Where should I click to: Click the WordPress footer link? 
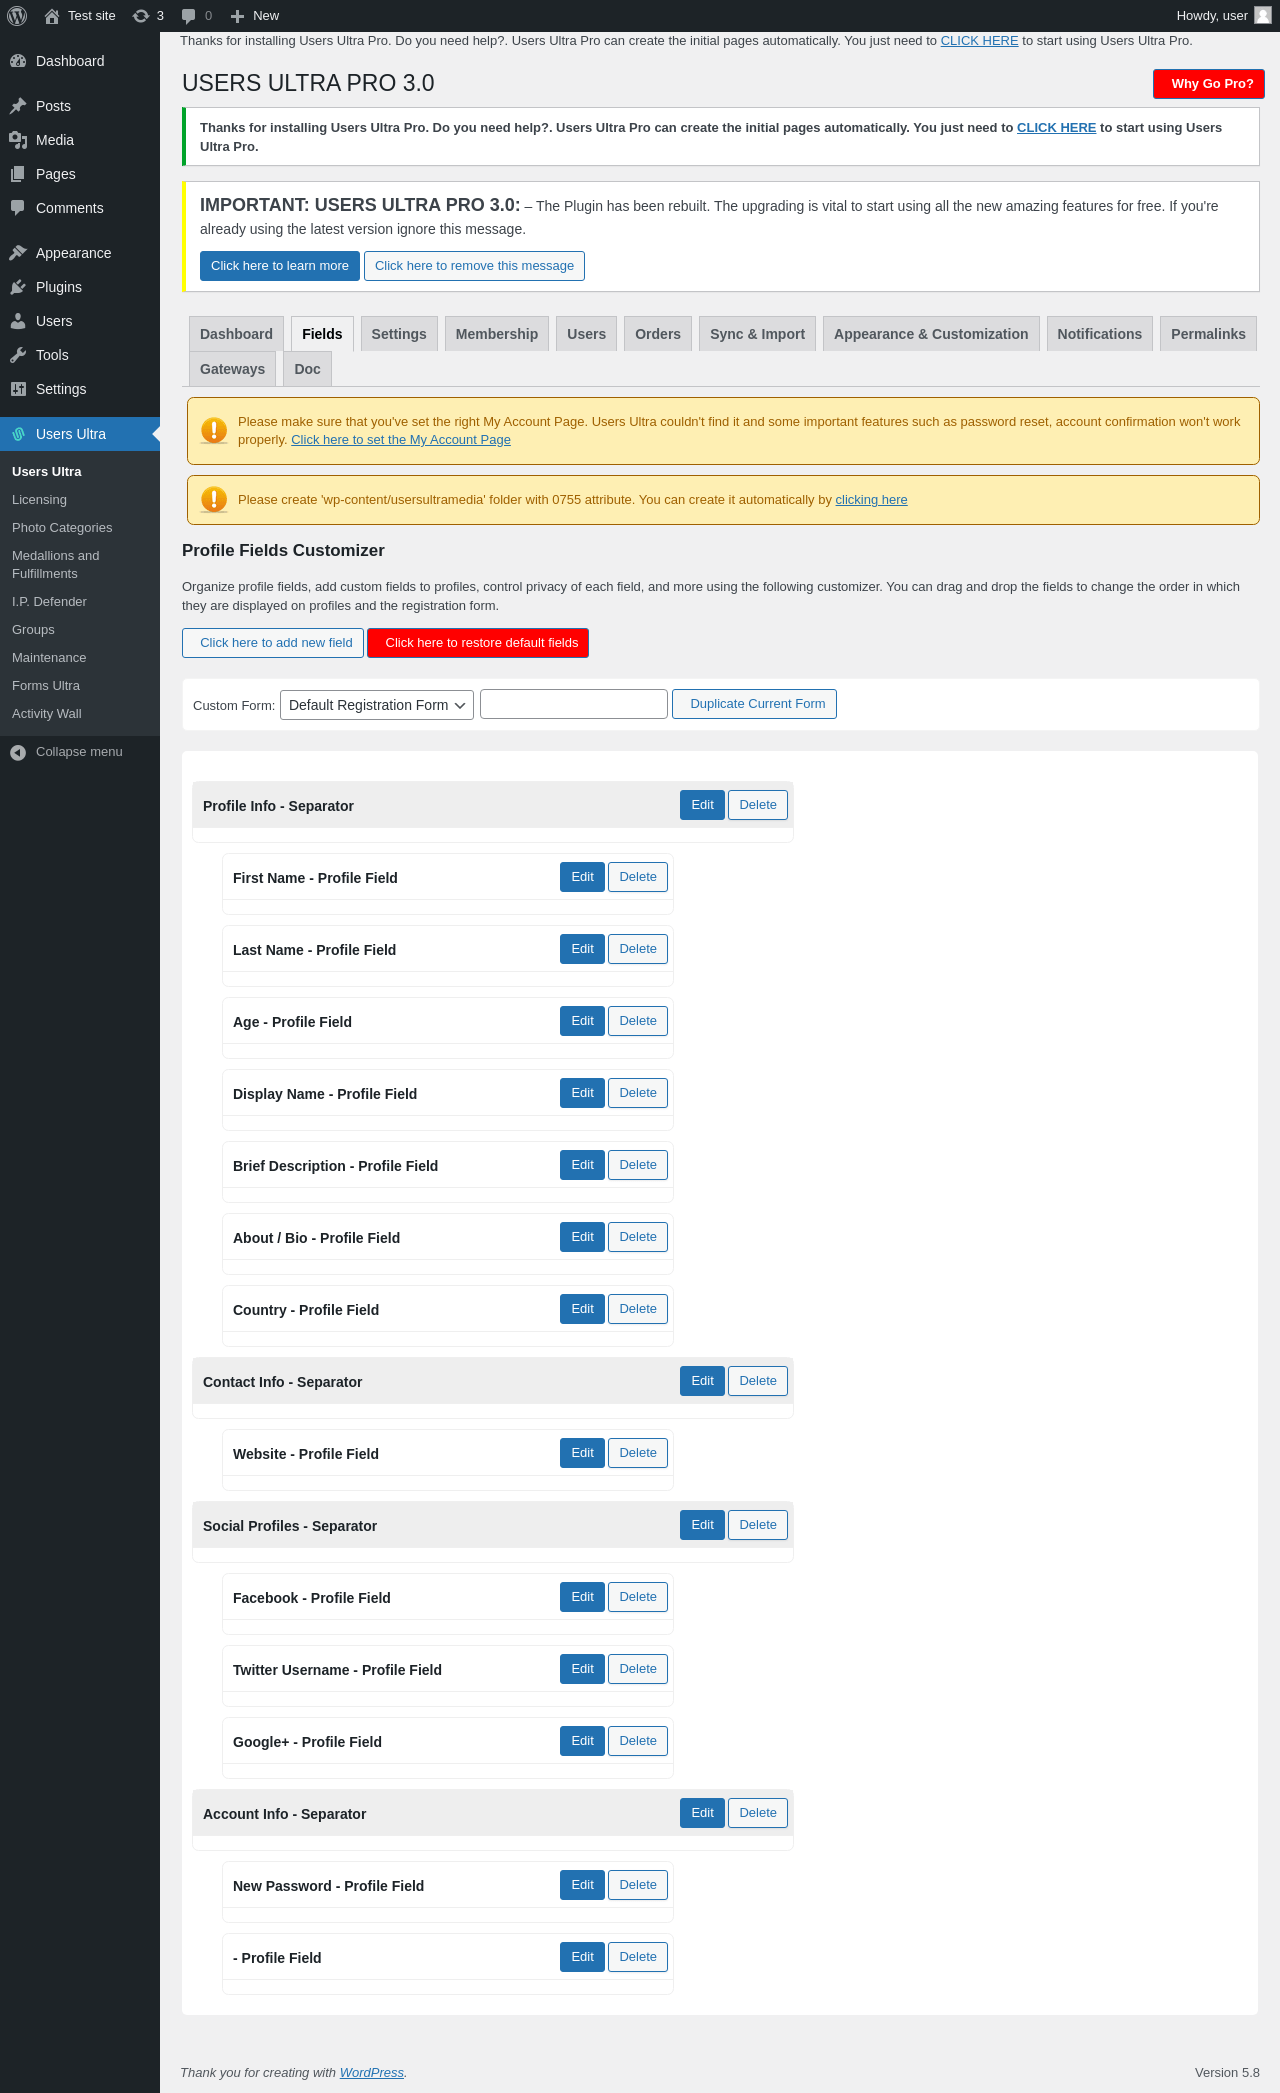(372, 2073)
